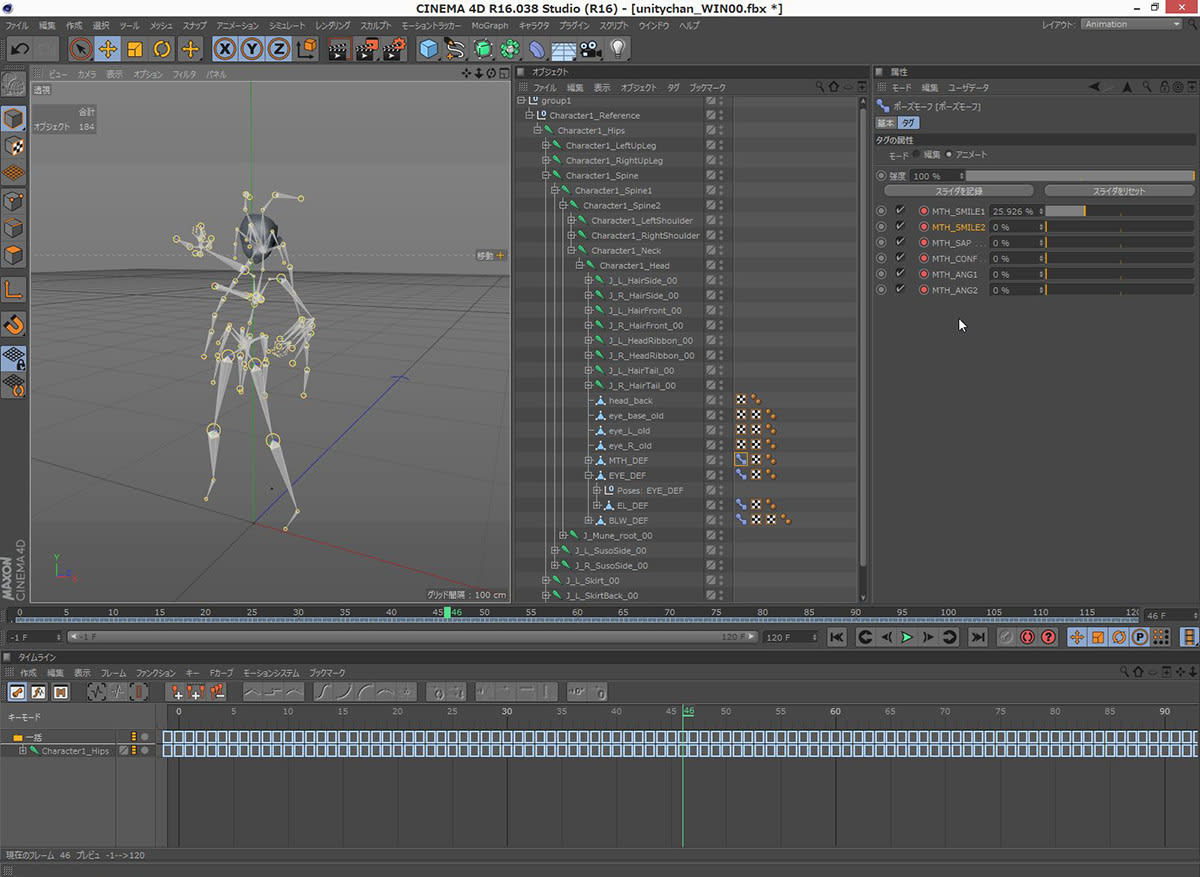
Task: Switch to the 基本 tab in attributes
Action: pos(886,122)
